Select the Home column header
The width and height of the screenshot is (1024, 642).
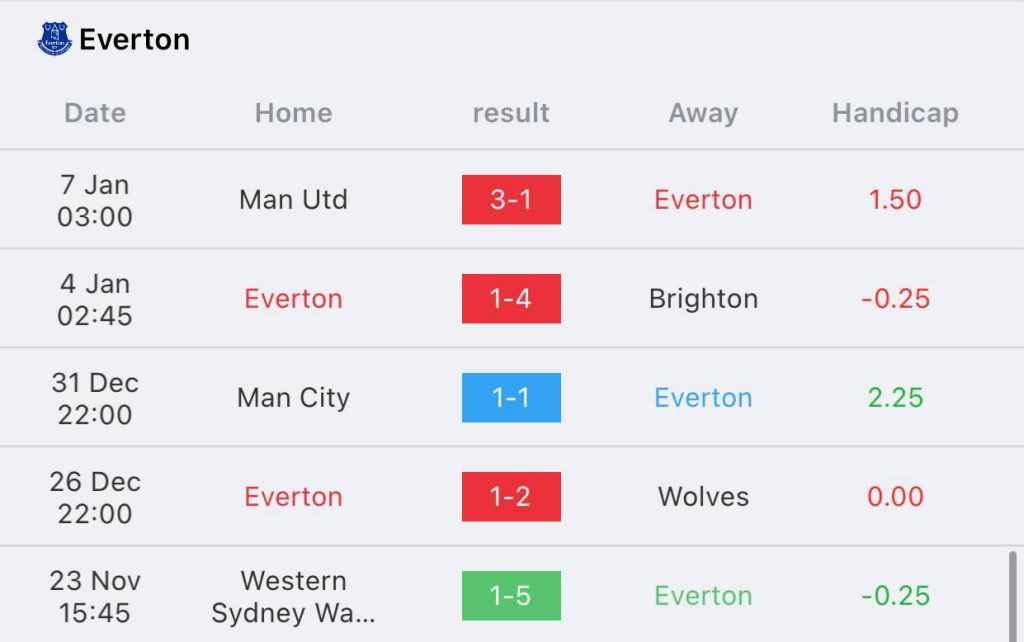tap(293, 113)
